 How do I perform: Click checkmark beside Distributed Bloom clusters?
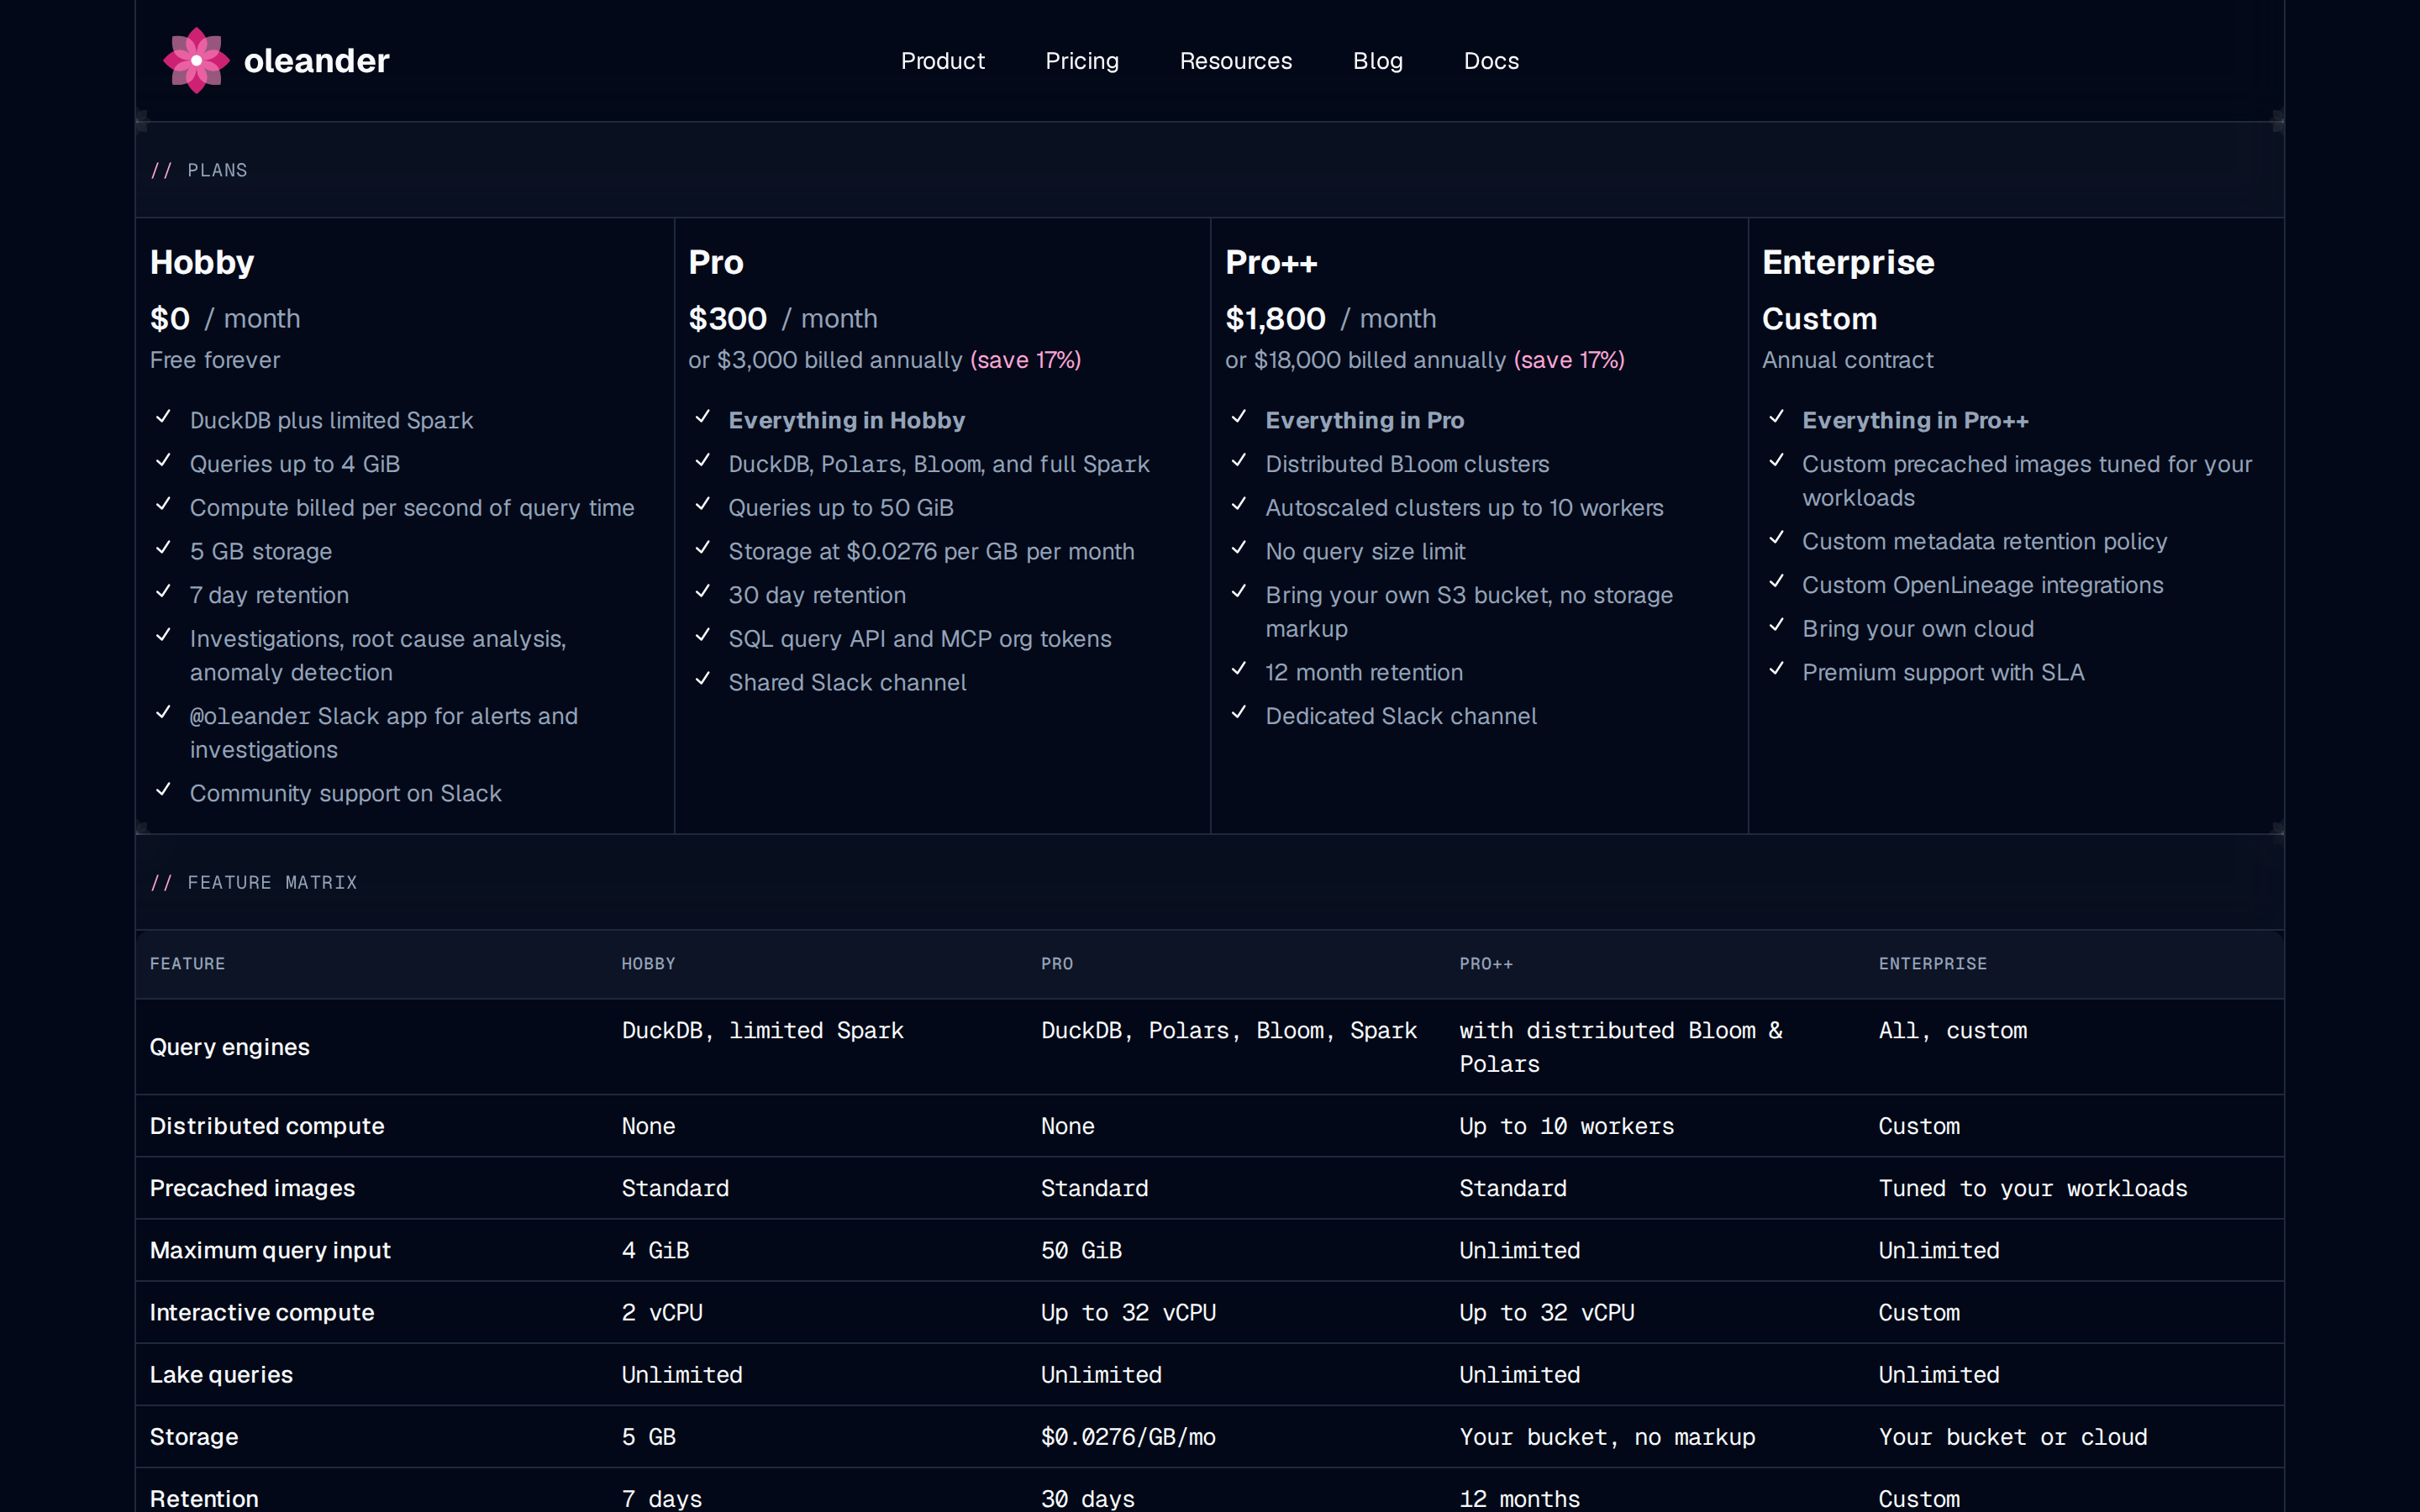click(x=1239, y=460)
